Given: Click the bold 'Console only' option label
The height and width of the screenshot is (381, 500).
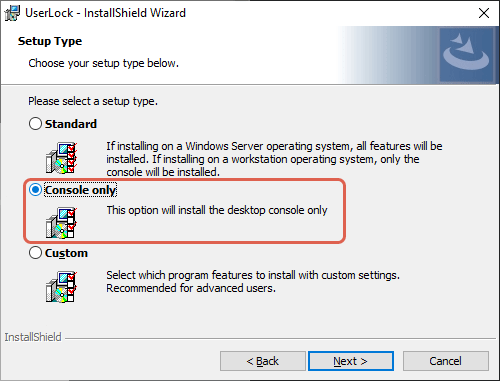Looking at the screenshot, I should pos(80,190).
